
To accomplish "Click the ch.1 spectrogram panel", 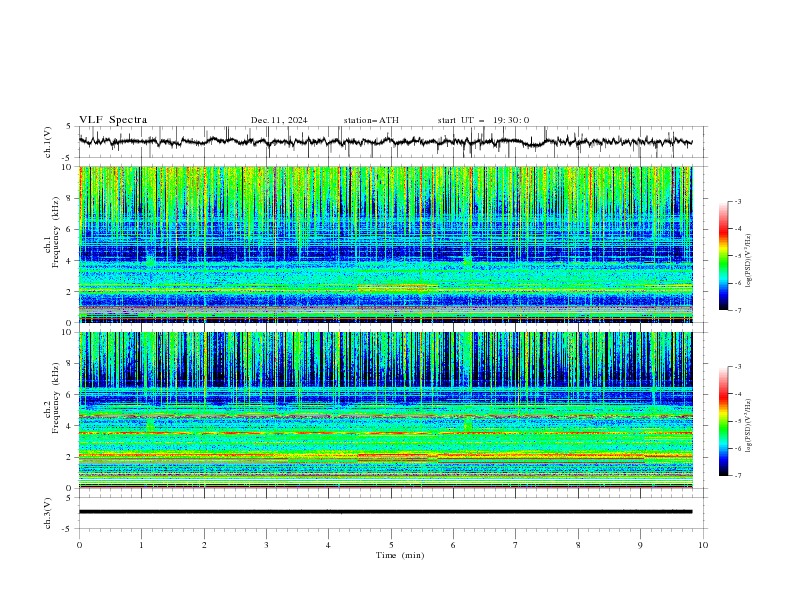I will click(x=386, y=244).
